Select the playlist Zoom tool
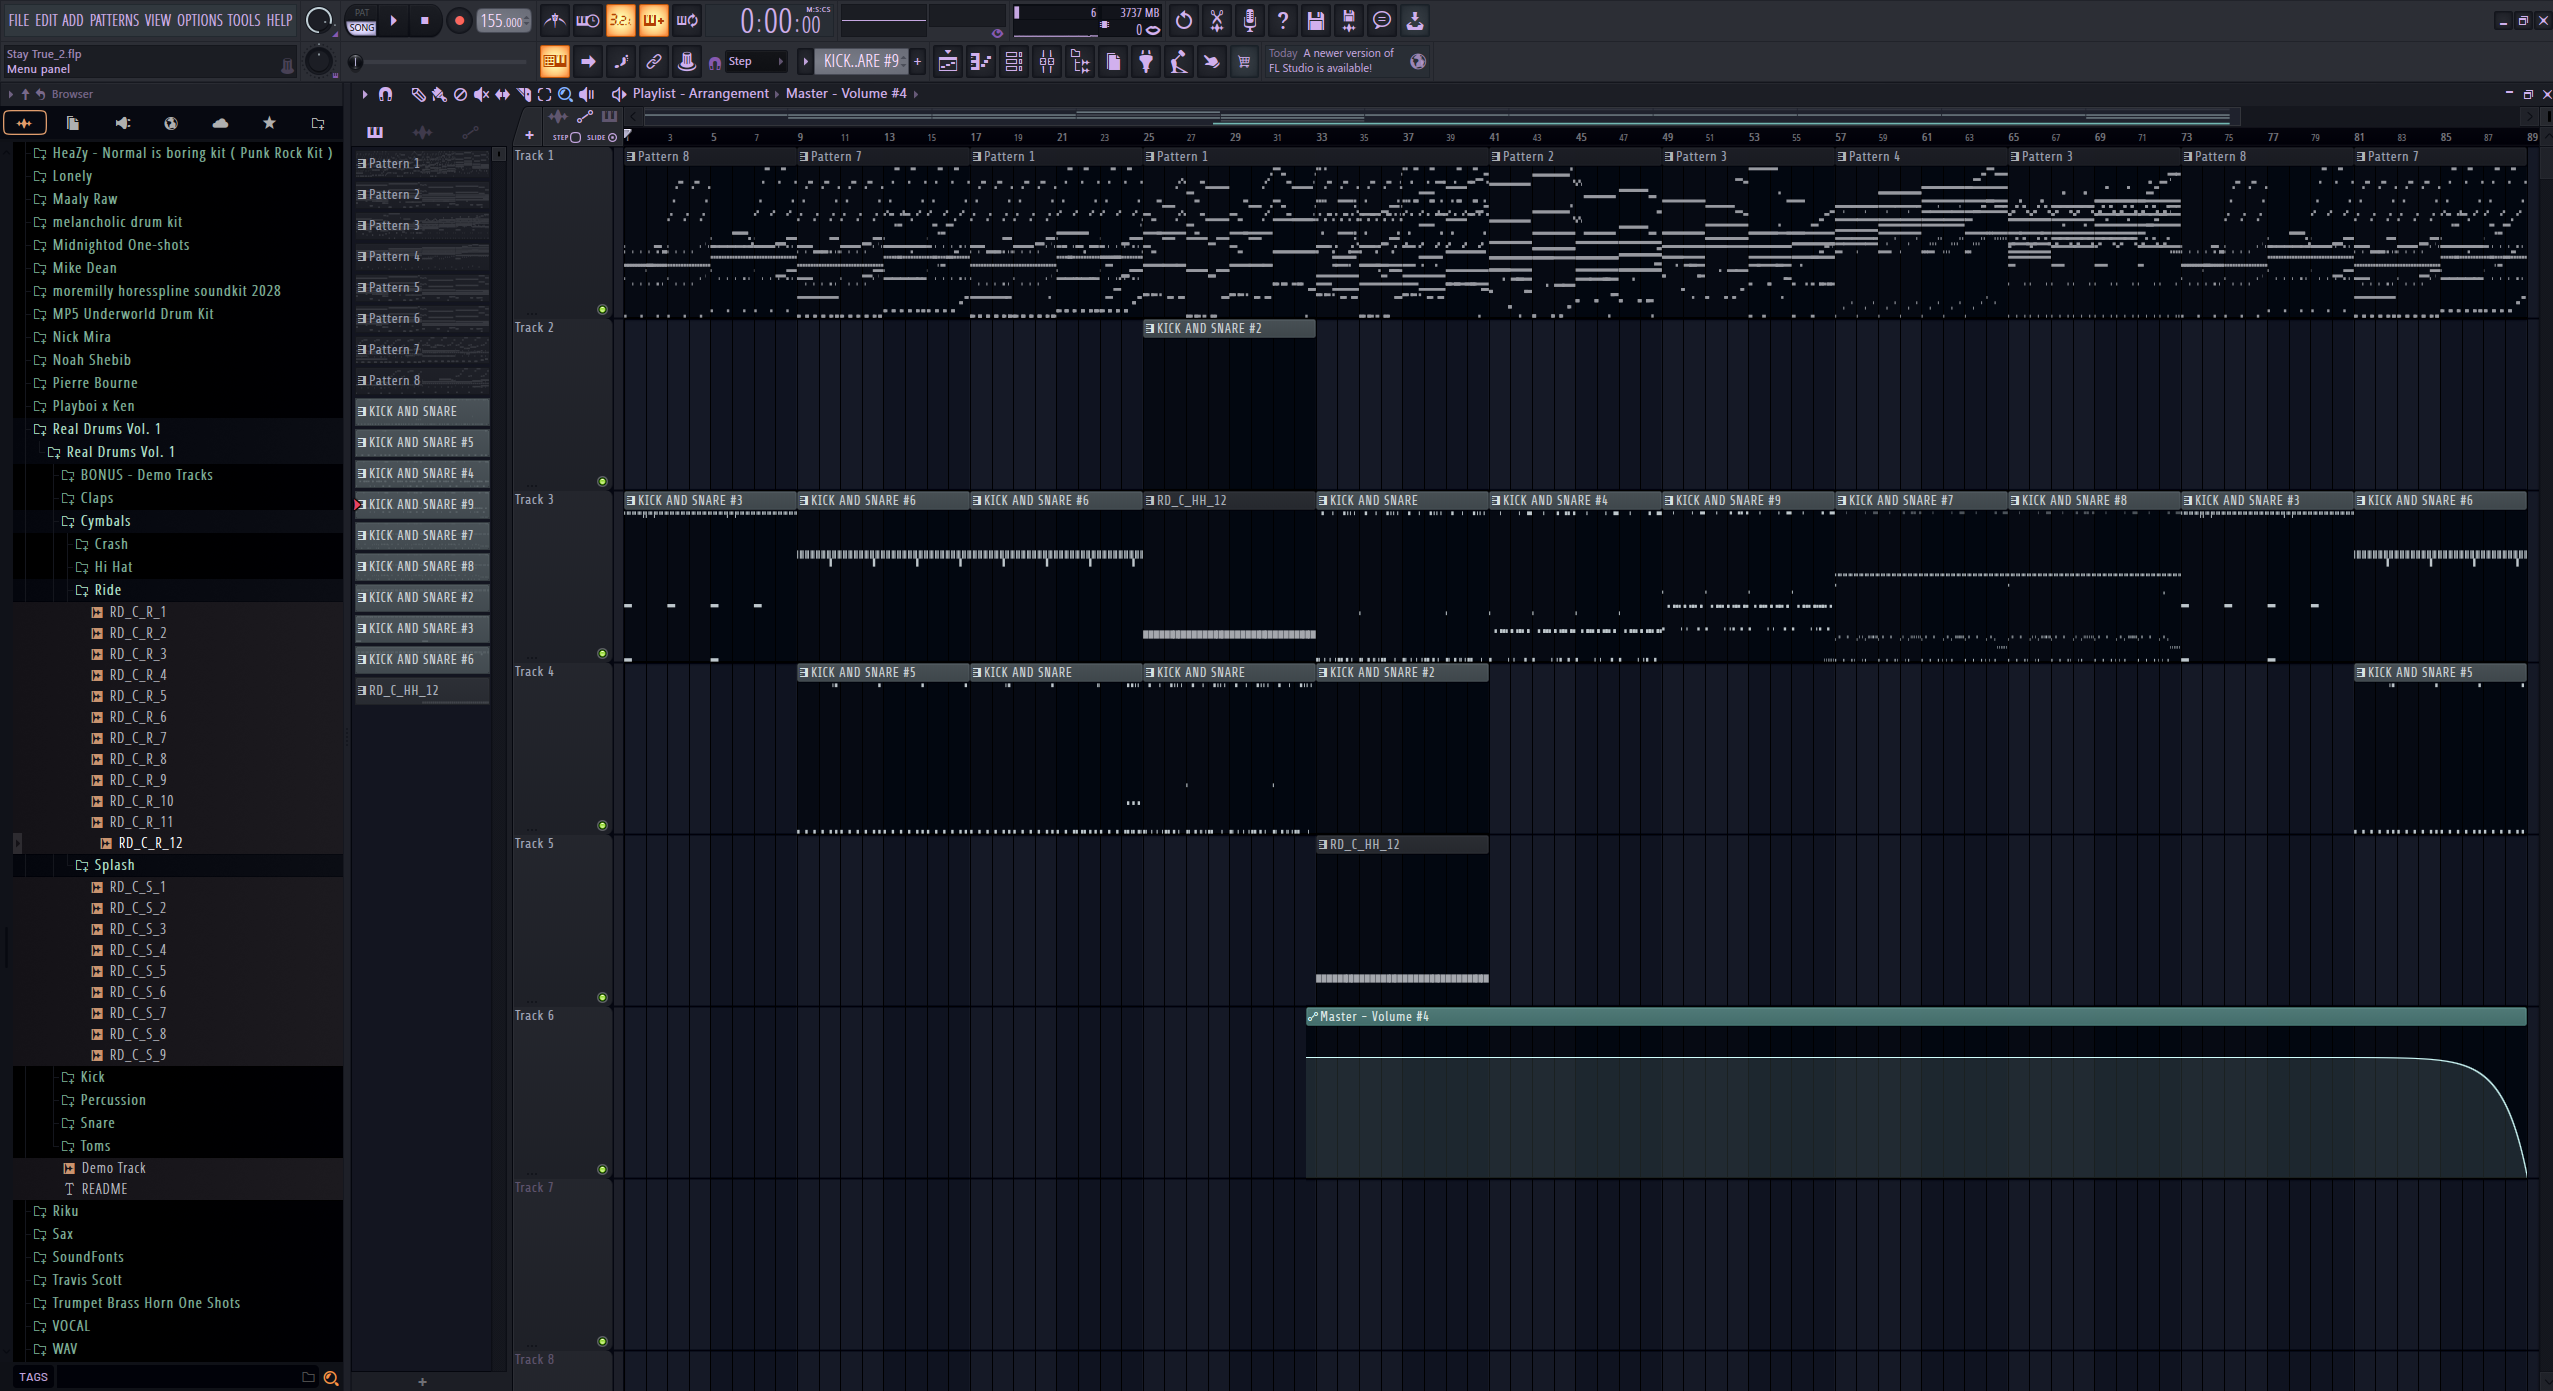The height and width of the screenshot is (1391, 2553). coord(565,94)
